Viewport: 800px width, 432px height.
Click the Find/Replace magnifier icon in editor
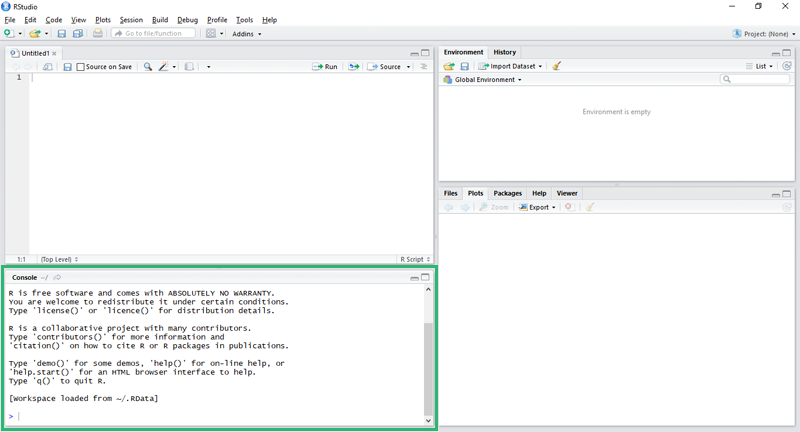pyautogui.click(x=147, y=67)
